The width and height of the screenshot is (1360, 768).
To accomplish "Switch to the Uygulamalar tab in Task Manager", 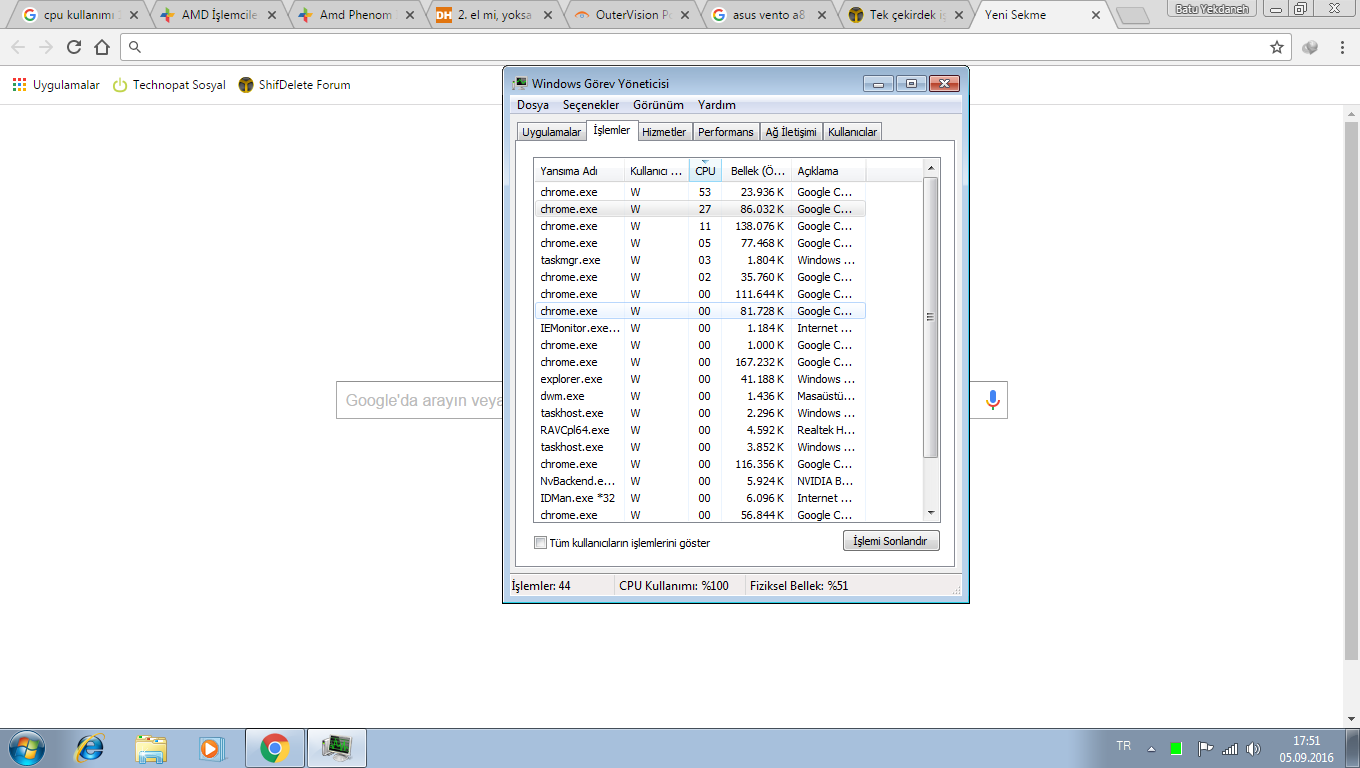I will (x=551, y=132).
